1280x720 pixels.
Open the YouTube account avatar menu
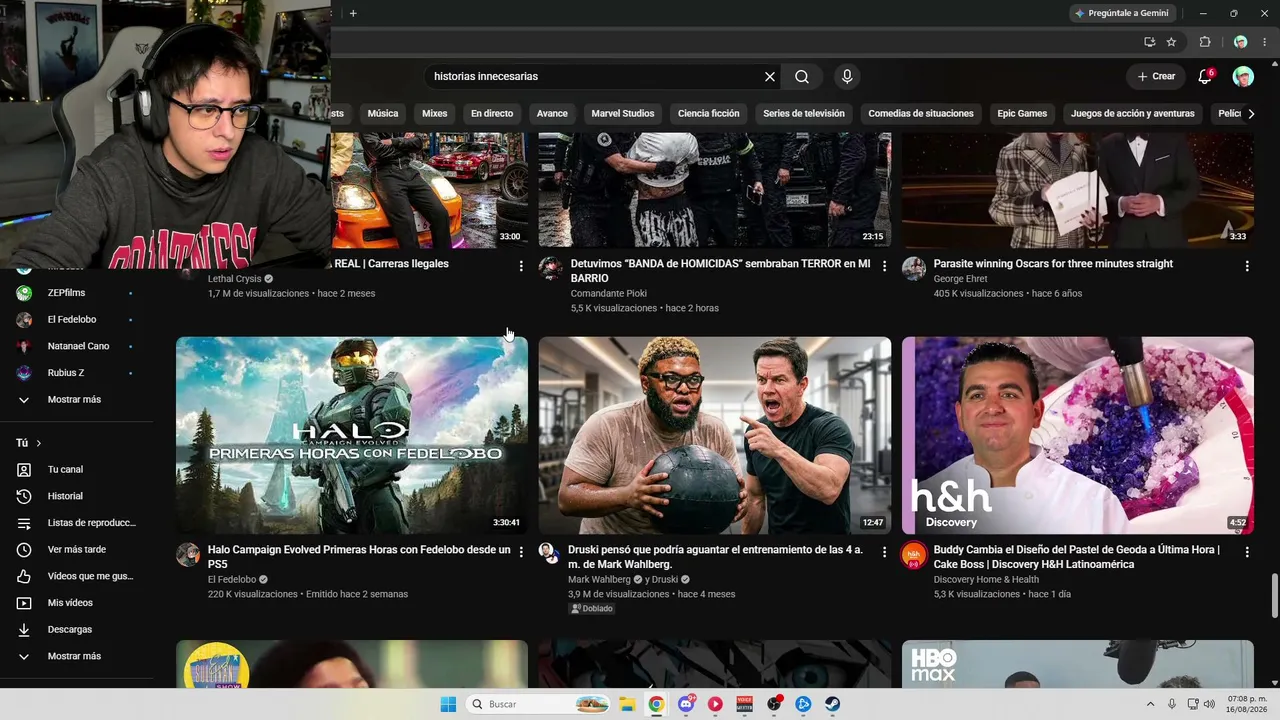click(1243, 77)
